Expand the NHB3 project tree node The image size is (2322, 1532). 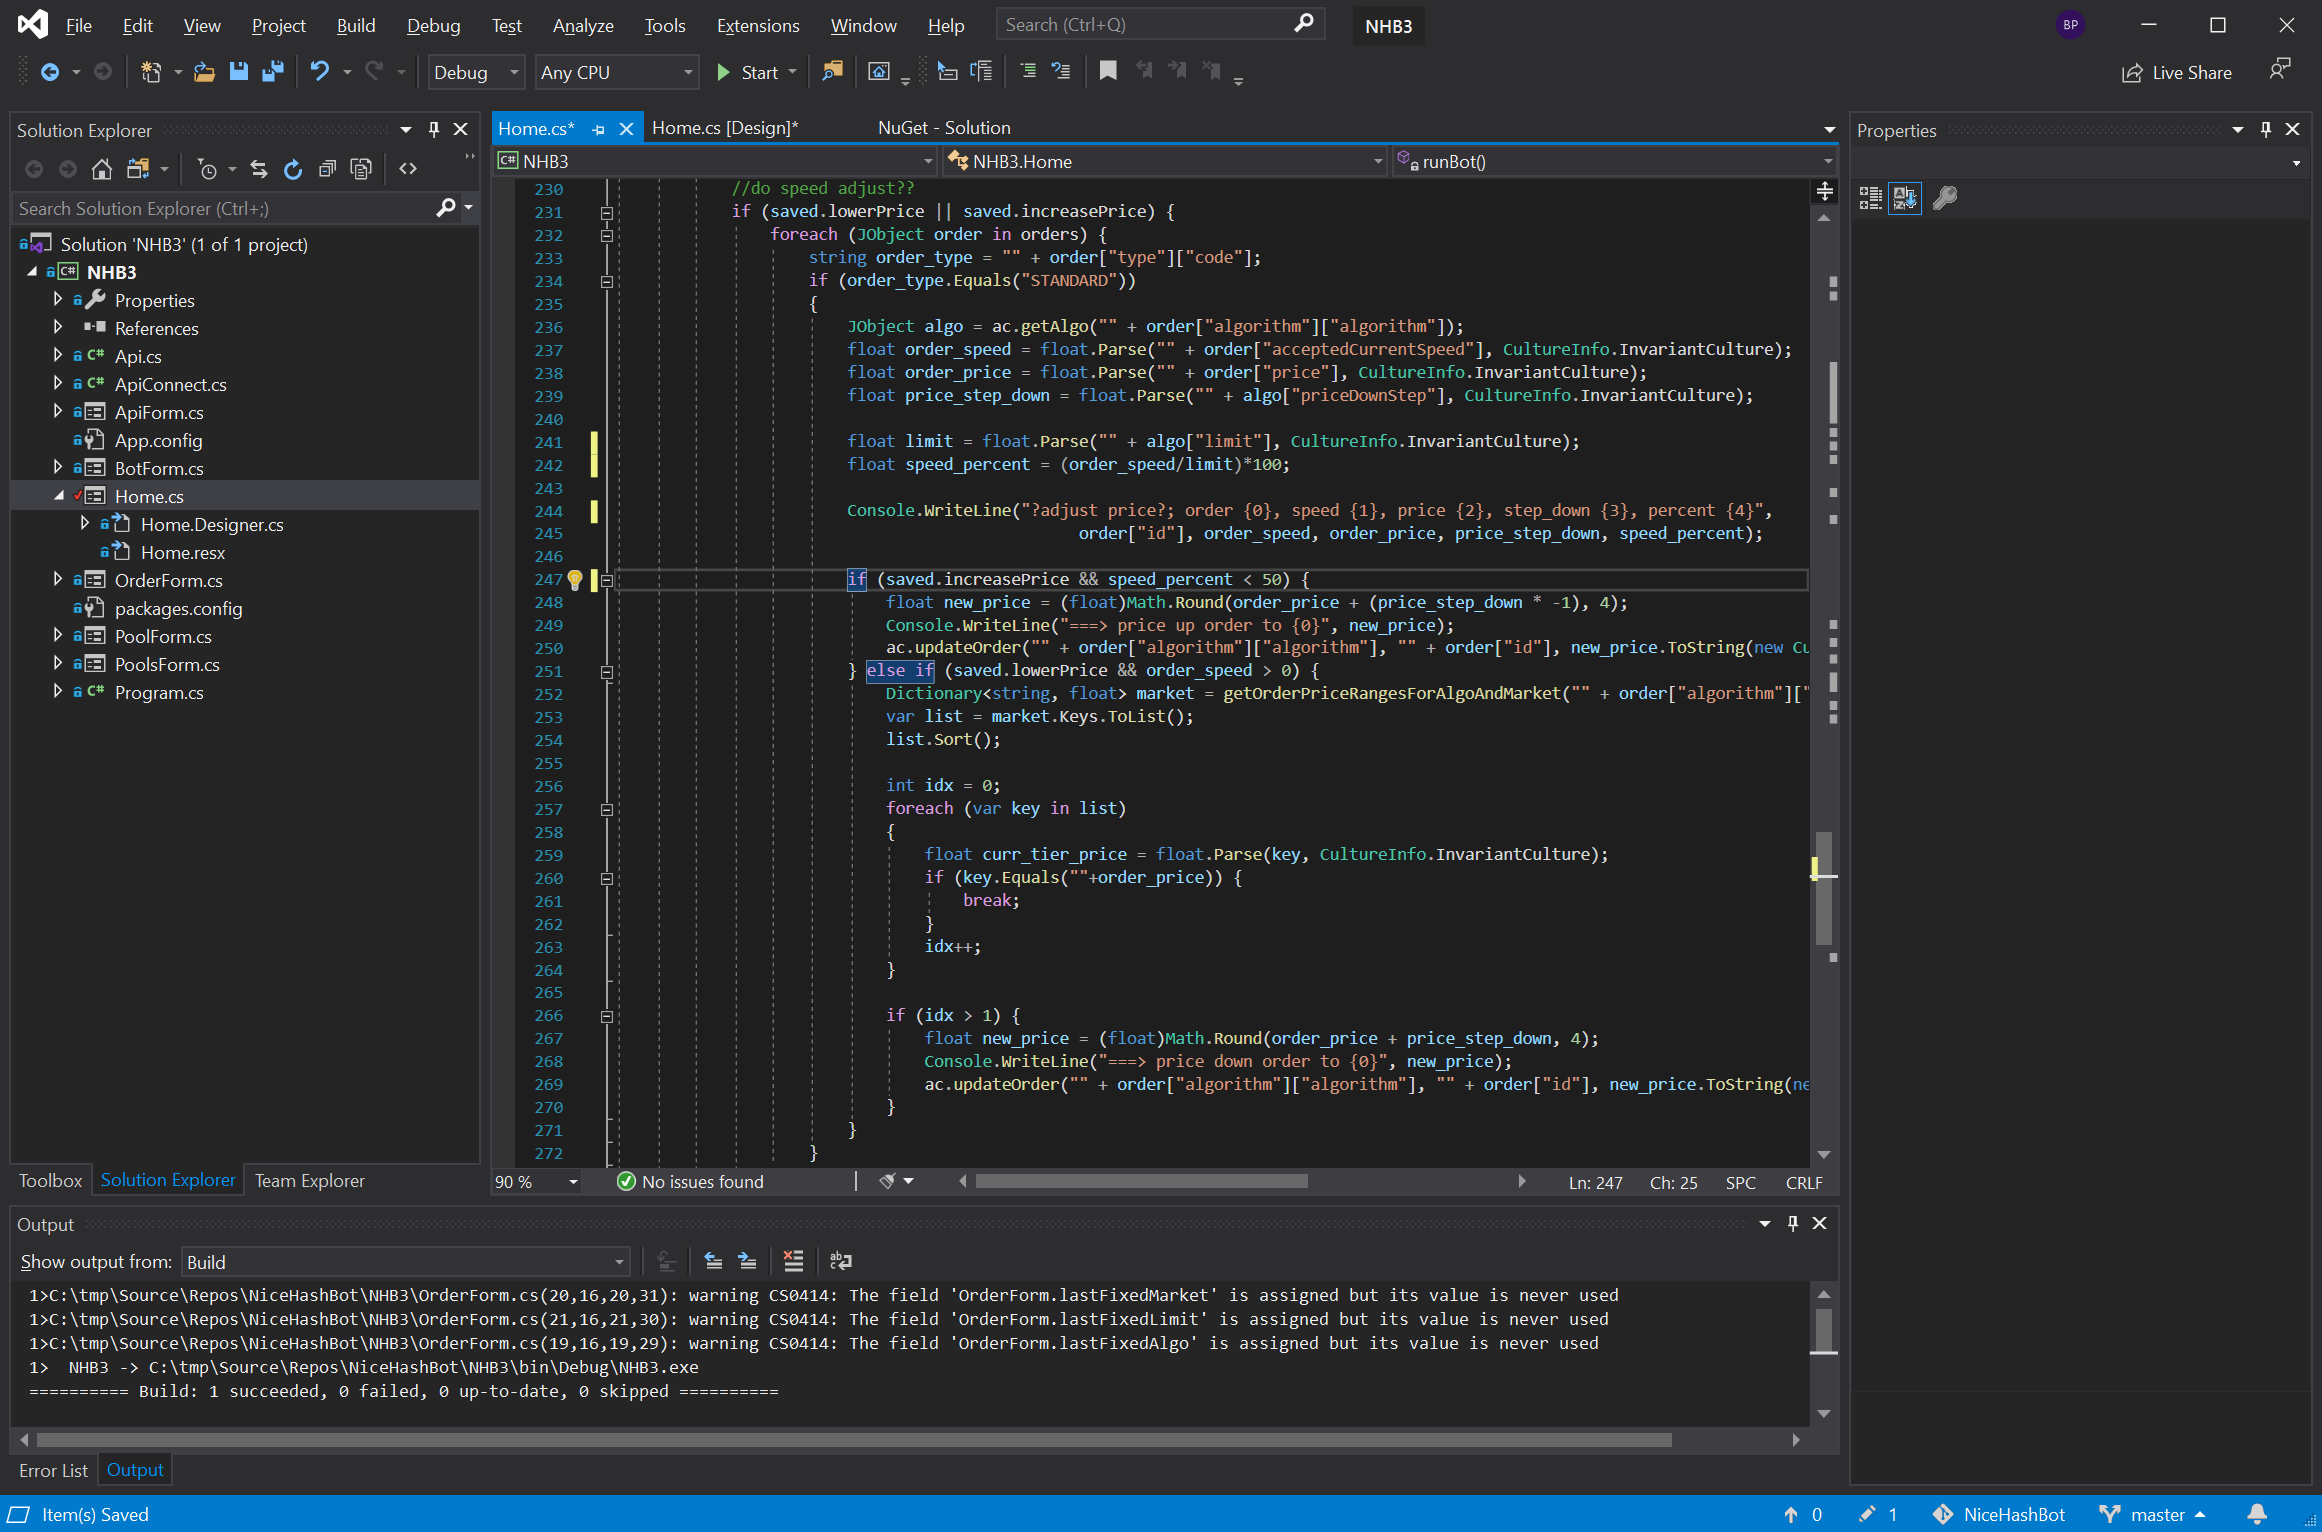[38, 272]
